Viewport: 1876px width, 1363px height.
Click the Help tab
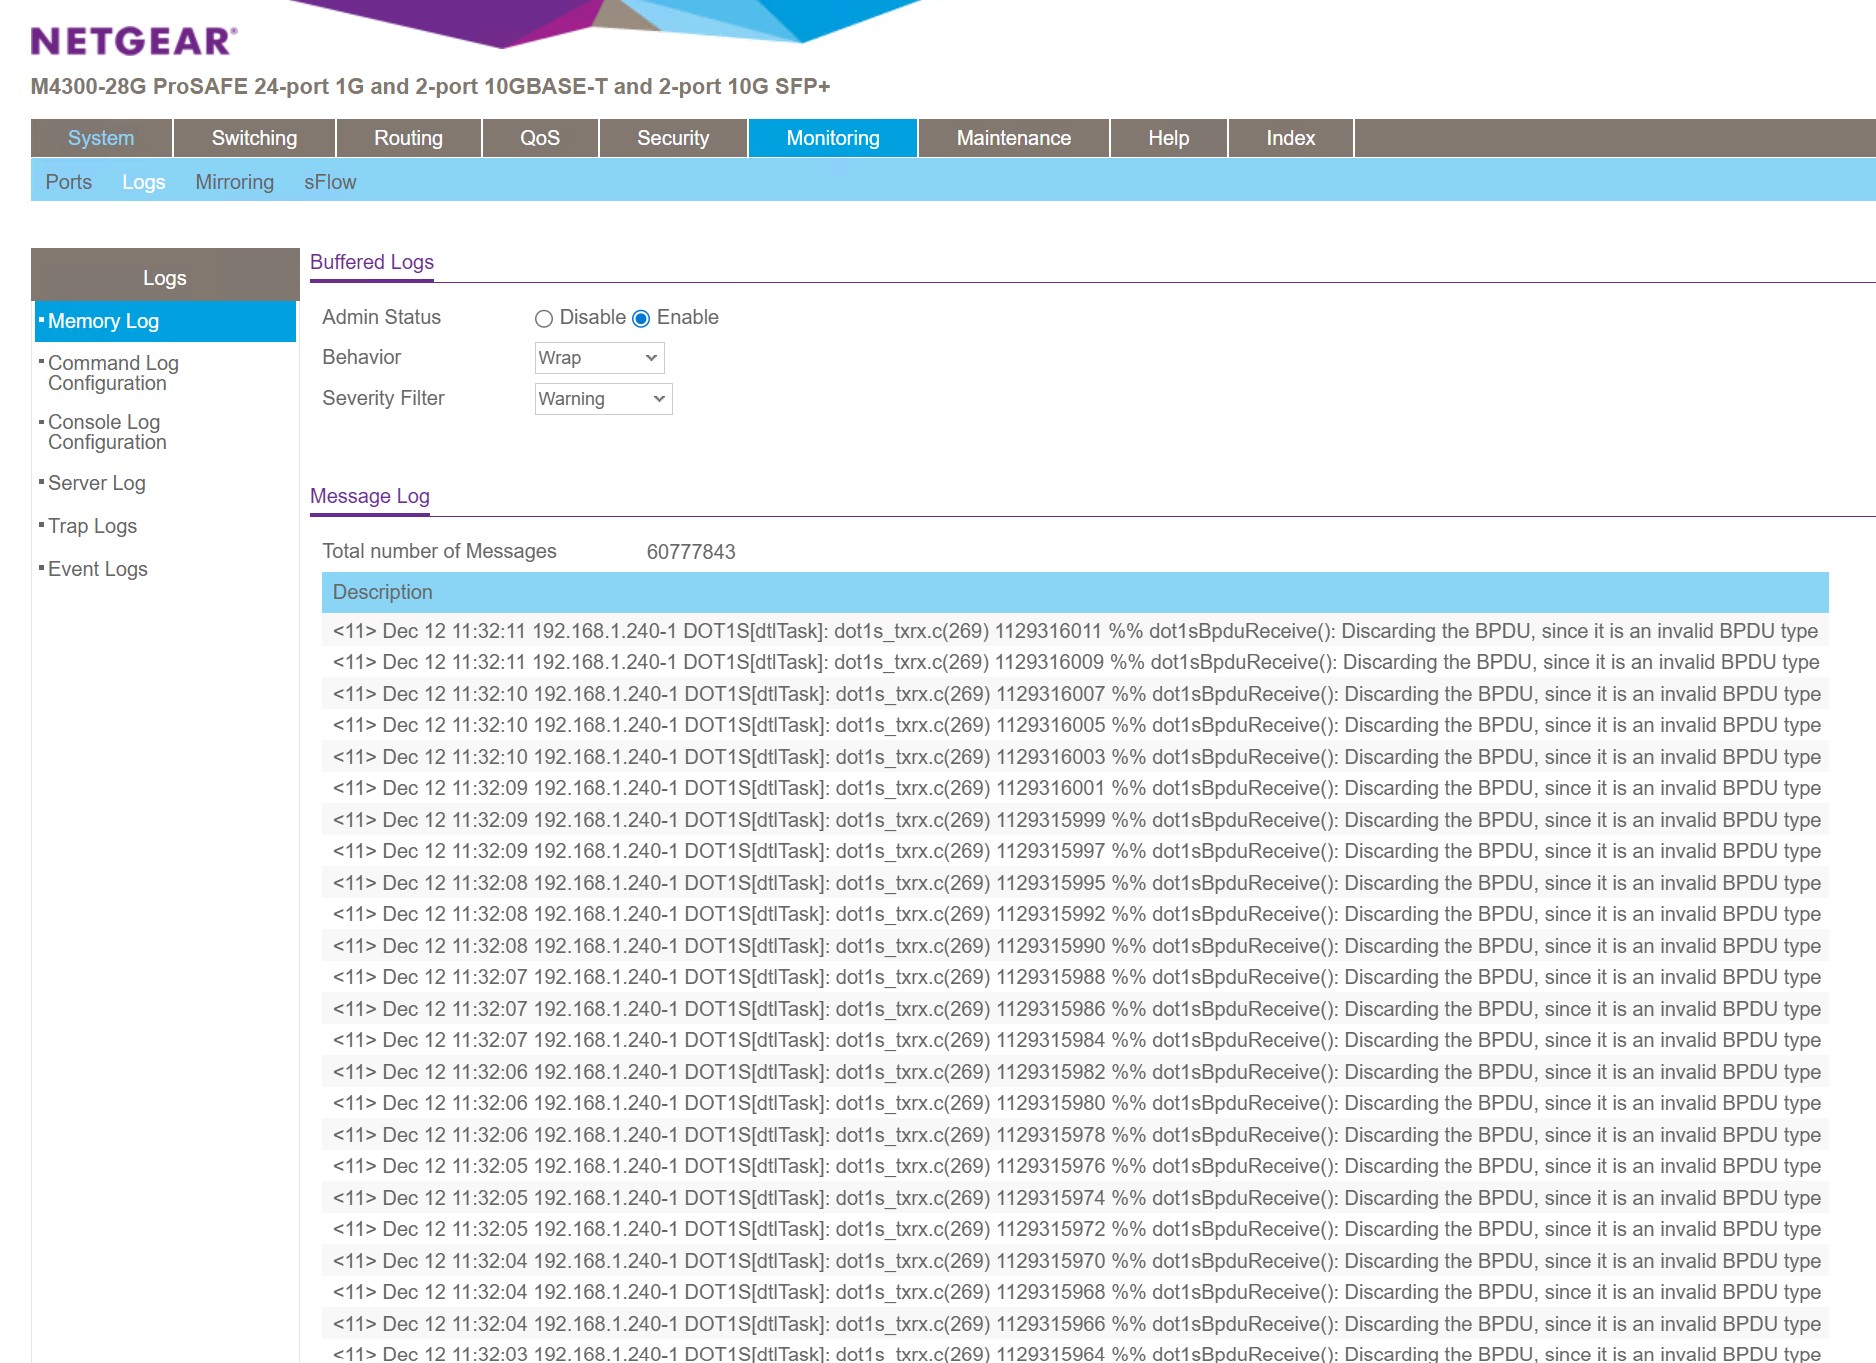click(1168, 138)
